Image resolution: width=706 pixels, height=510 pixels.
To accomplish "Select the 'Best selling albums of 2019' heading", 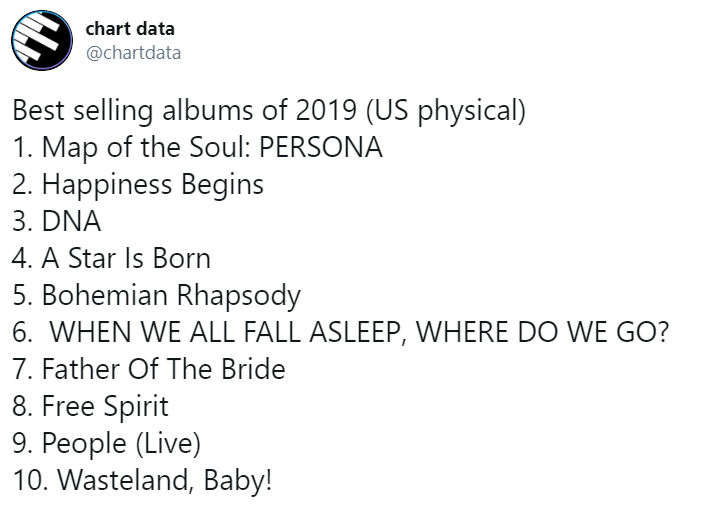I will point(185,110).
